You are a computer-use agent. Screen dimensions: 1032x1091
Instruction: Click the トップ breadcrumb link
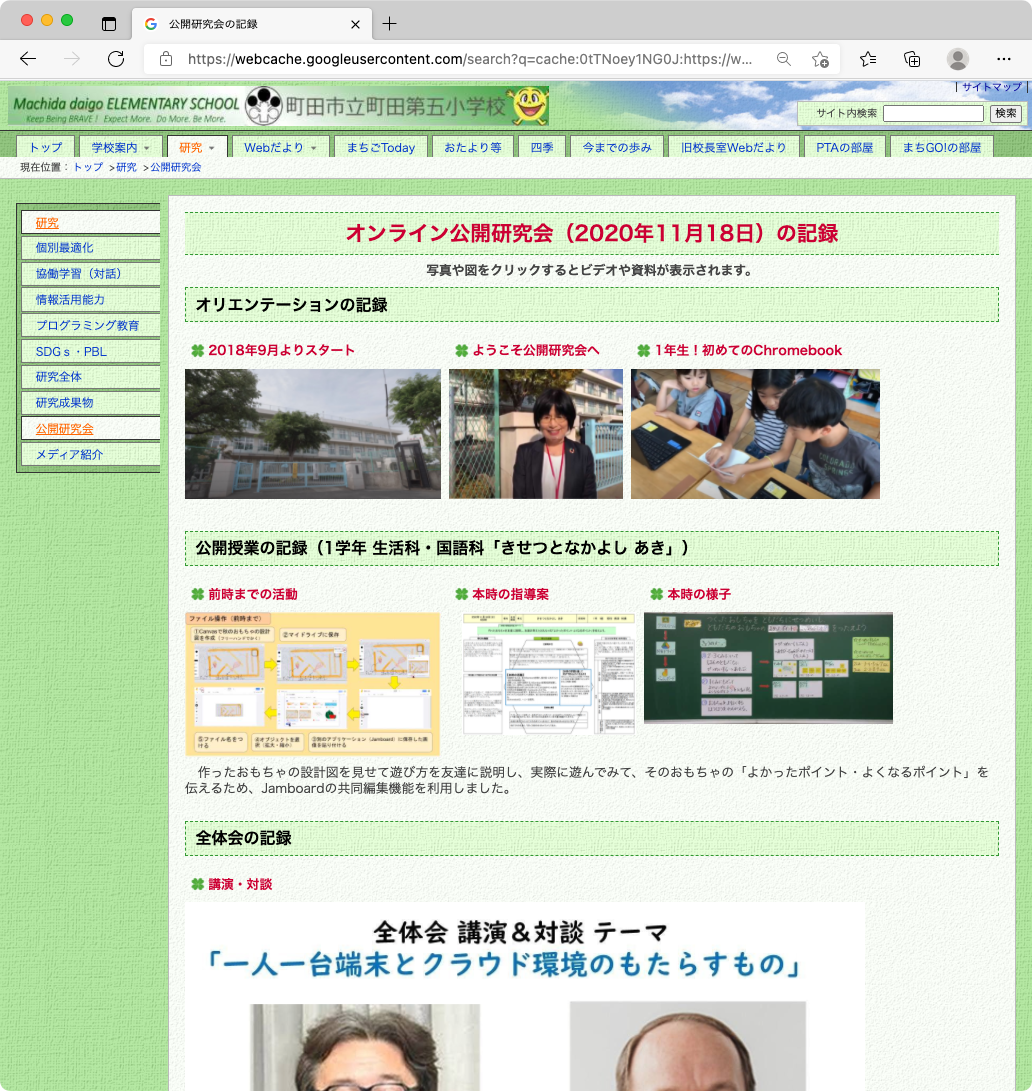(88, 167)
